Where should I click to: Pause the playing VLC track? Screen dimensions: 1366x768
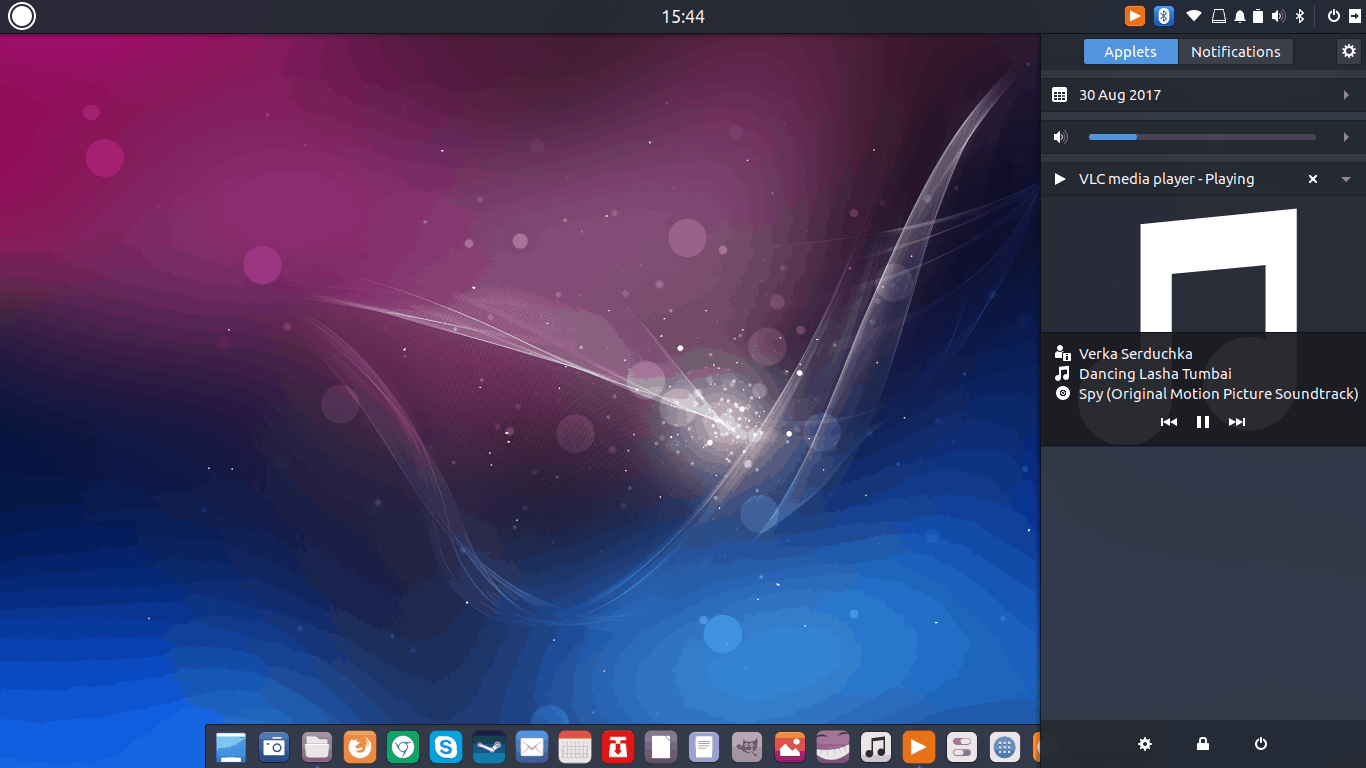pyautogui.click(x=1203, y=422)
